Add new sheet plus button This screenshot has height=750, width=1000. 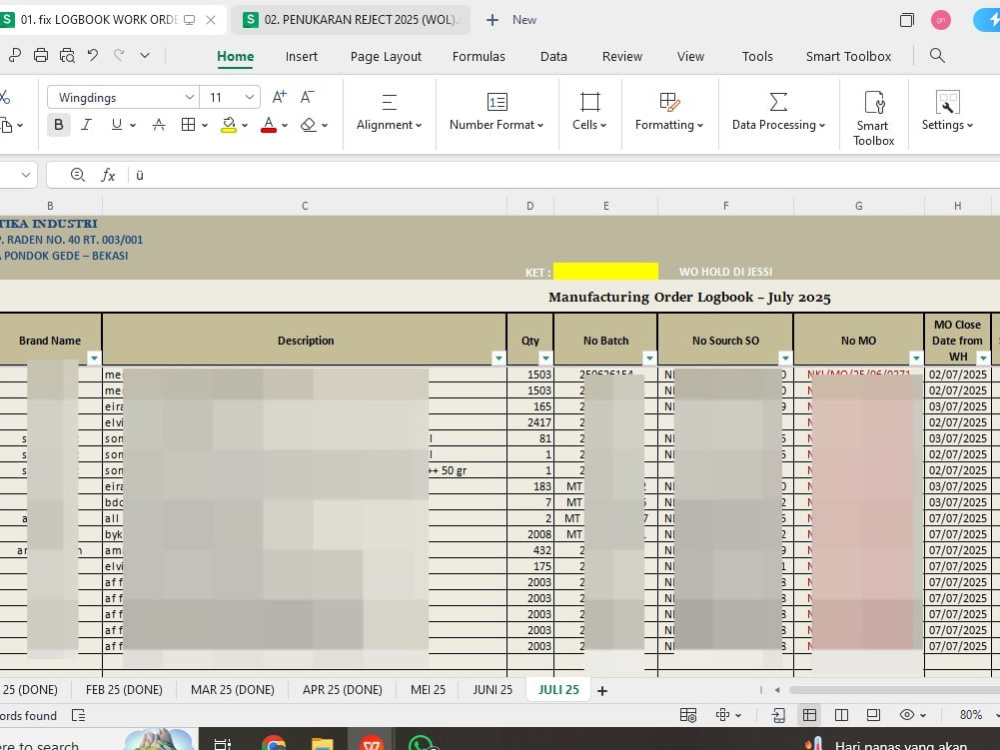(602, 691)
